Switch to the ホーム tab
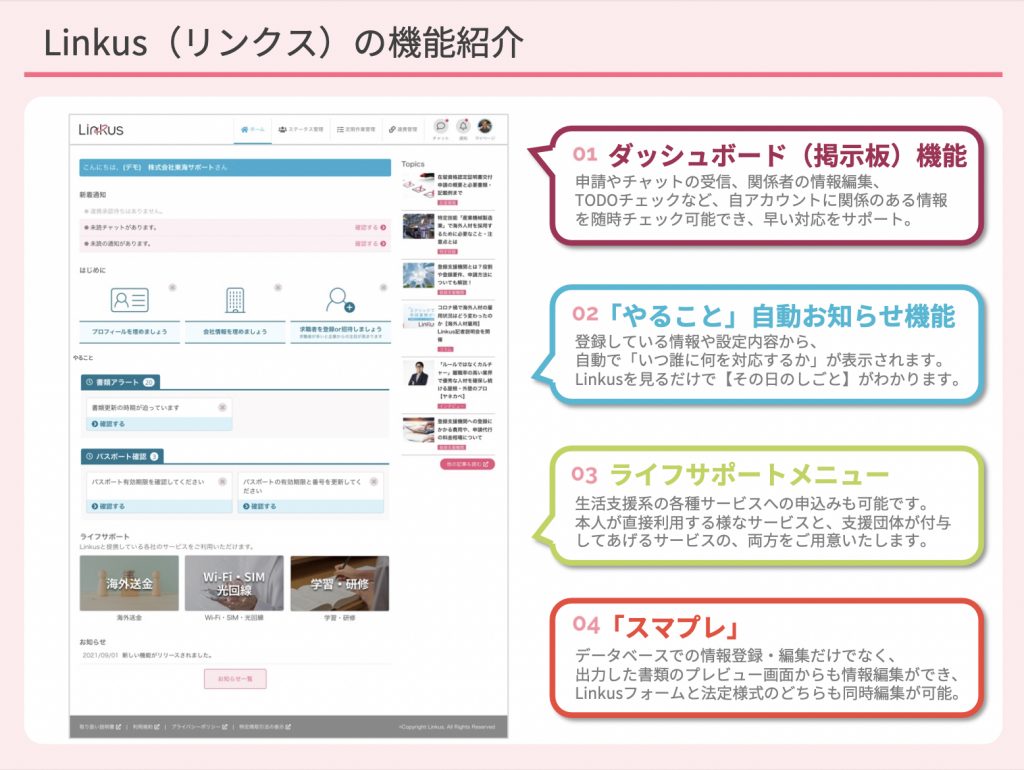Viewport: 1024px width, 770px height. [252, 130]
